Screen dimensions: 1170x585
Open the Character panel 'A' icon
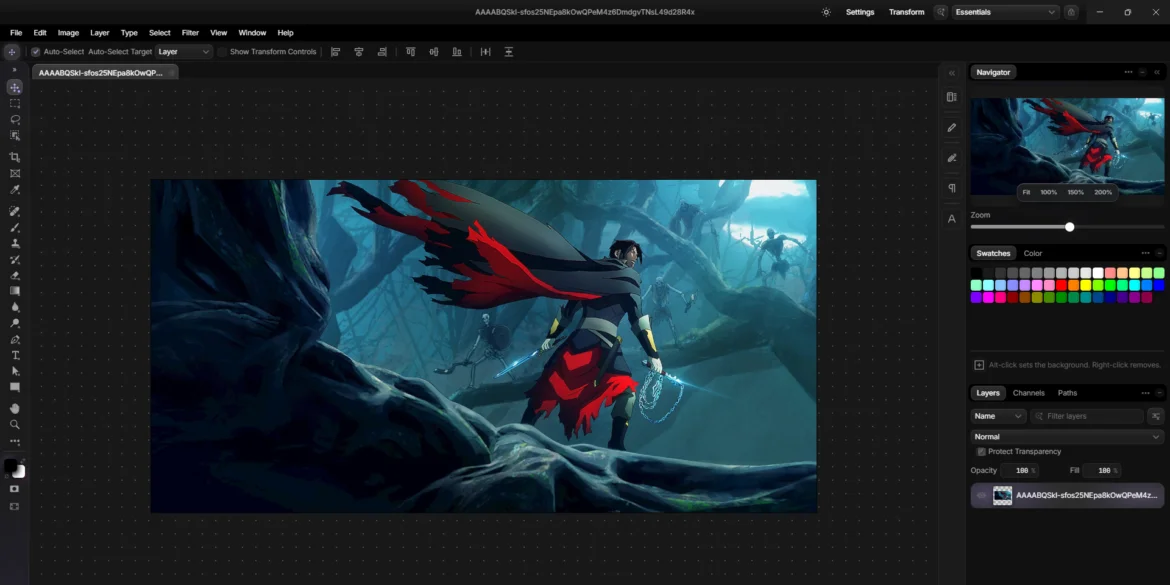951,219
